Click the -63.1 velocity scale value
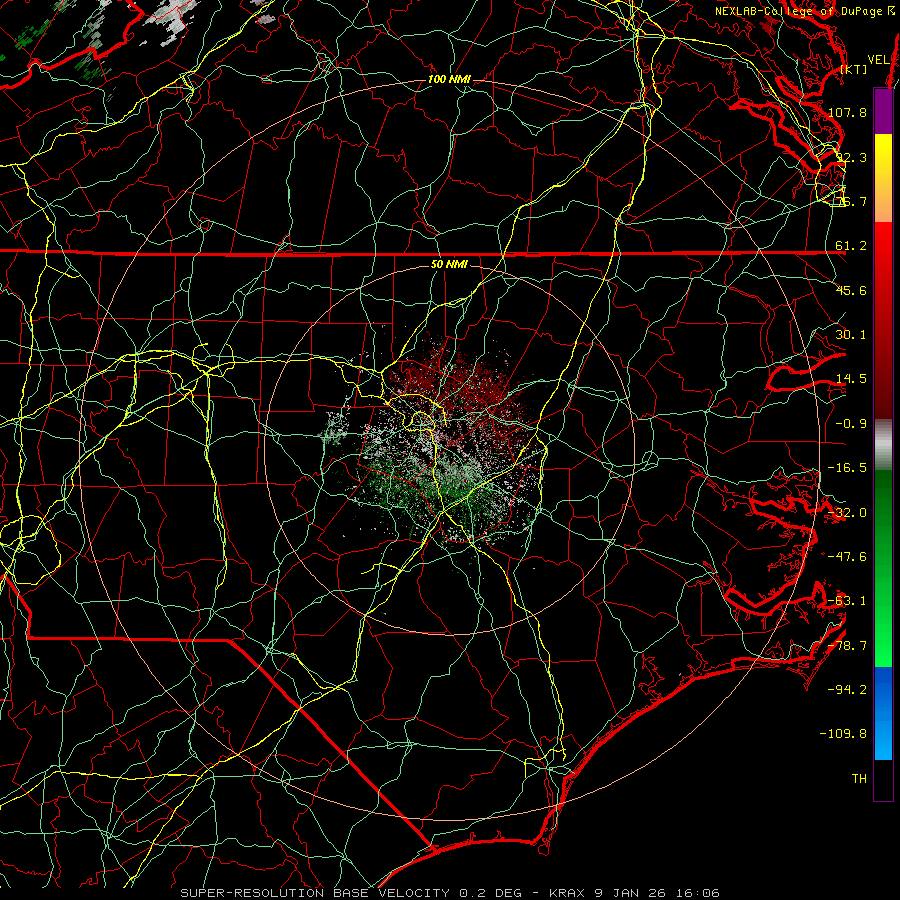Viewport: 900px width, 900px height. (x=847, y=601)
